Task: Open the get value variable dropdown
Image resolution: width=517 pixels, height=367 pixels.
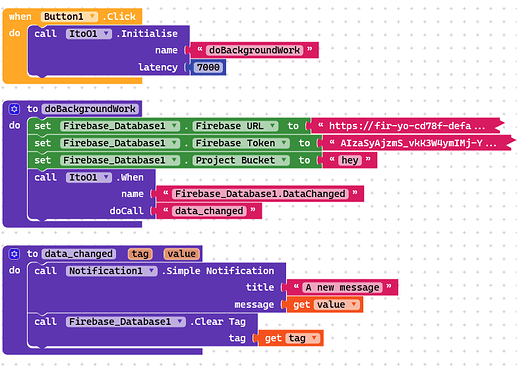Action: [337, 305]
